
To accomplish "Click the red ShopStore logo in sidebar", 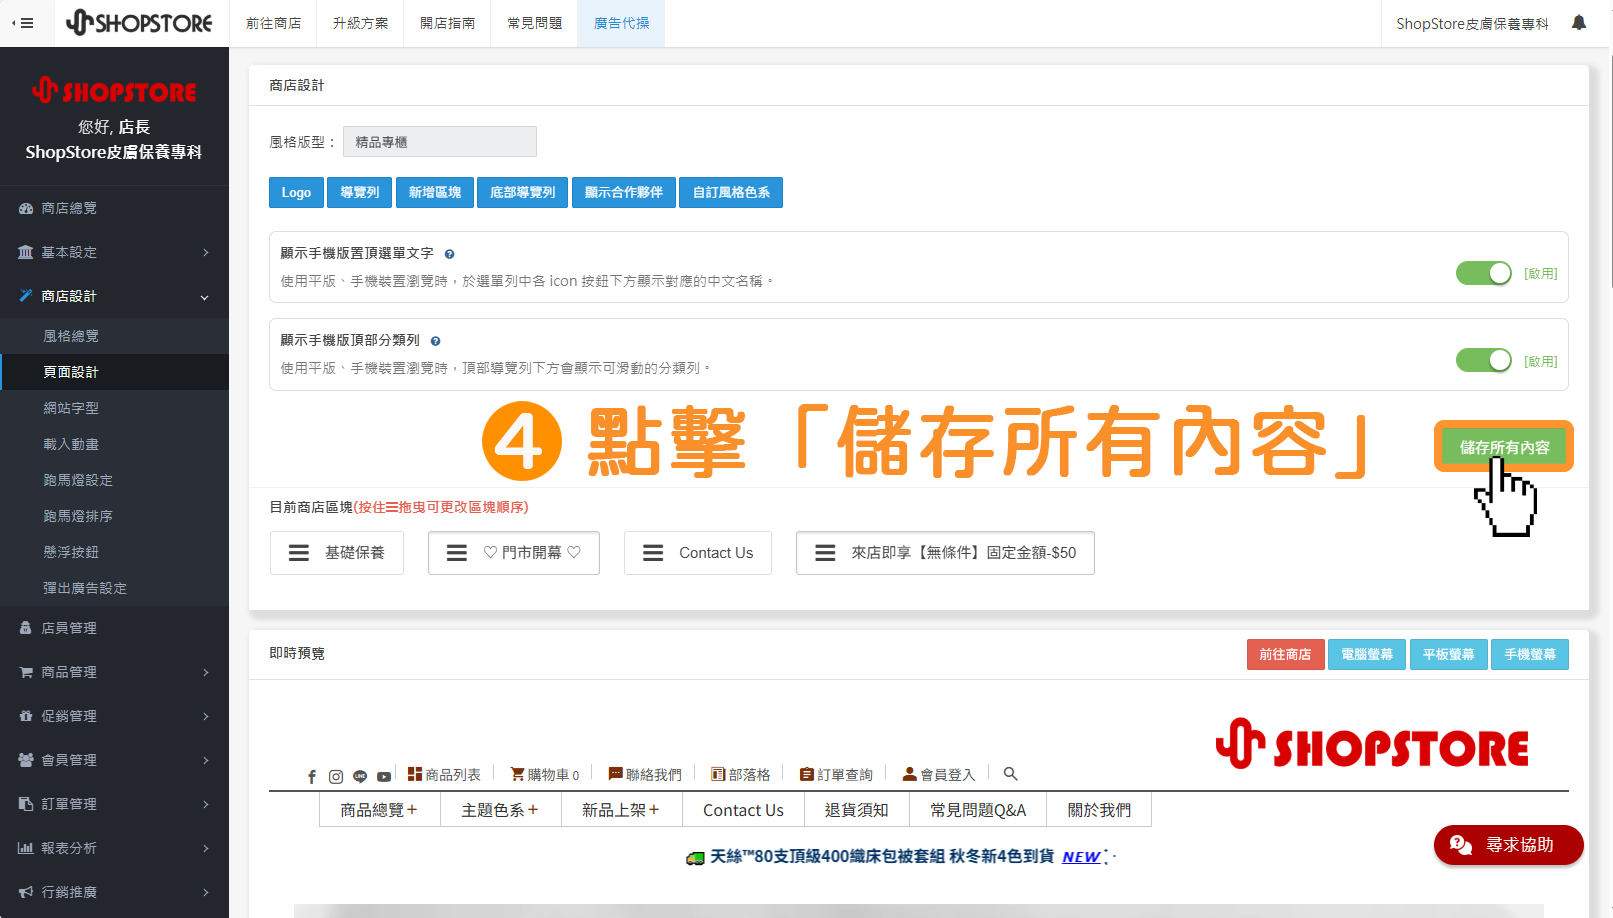I will (114, 91).
